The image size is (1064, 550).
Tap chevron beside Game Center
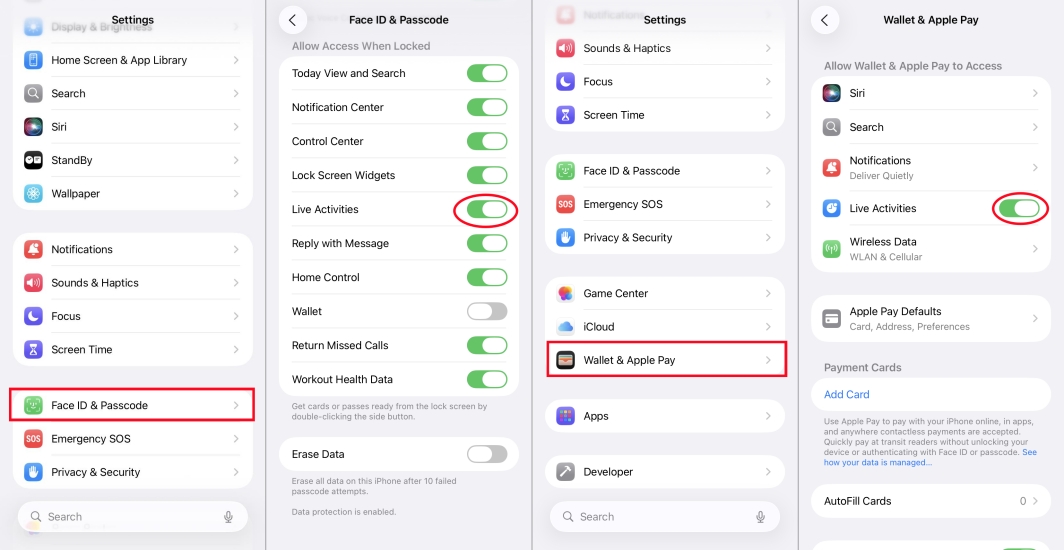768,293
